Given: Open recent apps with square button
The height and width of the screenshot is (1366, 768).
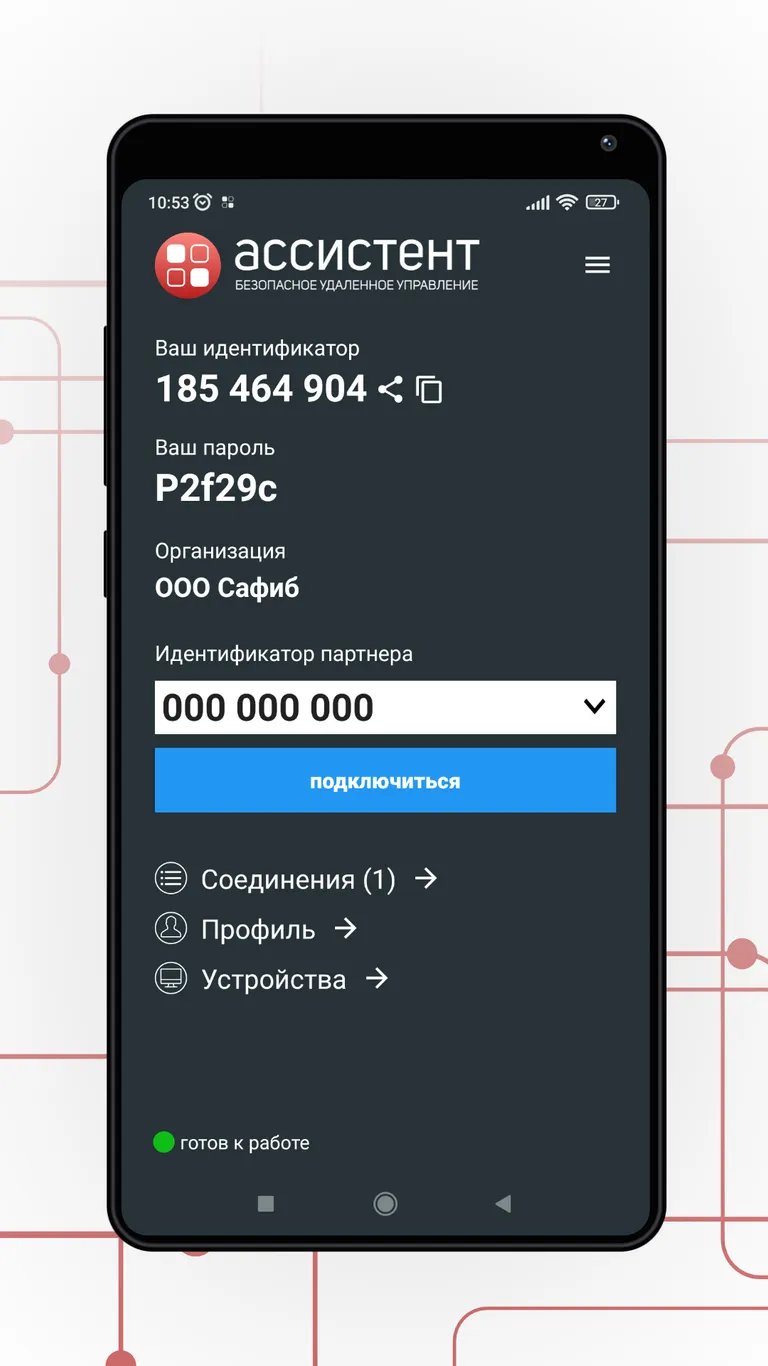Looking at the screenshot, I should point(265,1204).
